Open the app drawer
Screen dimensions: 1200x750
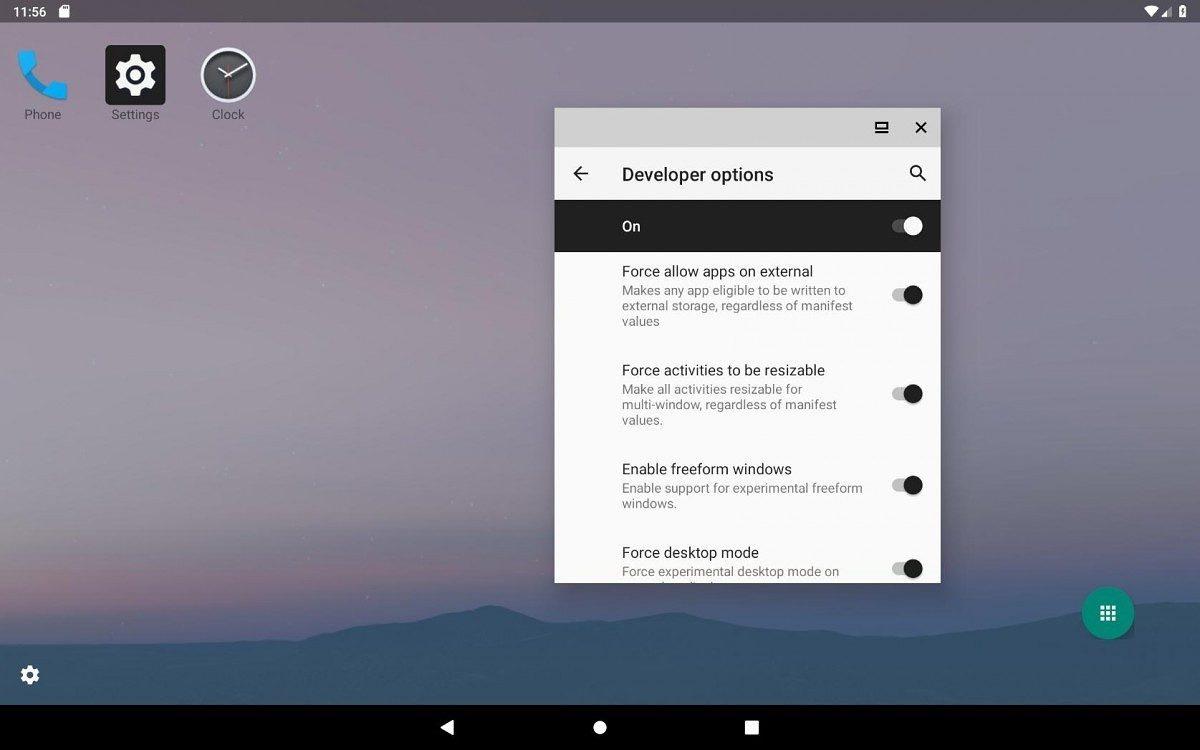point(1108,613)
